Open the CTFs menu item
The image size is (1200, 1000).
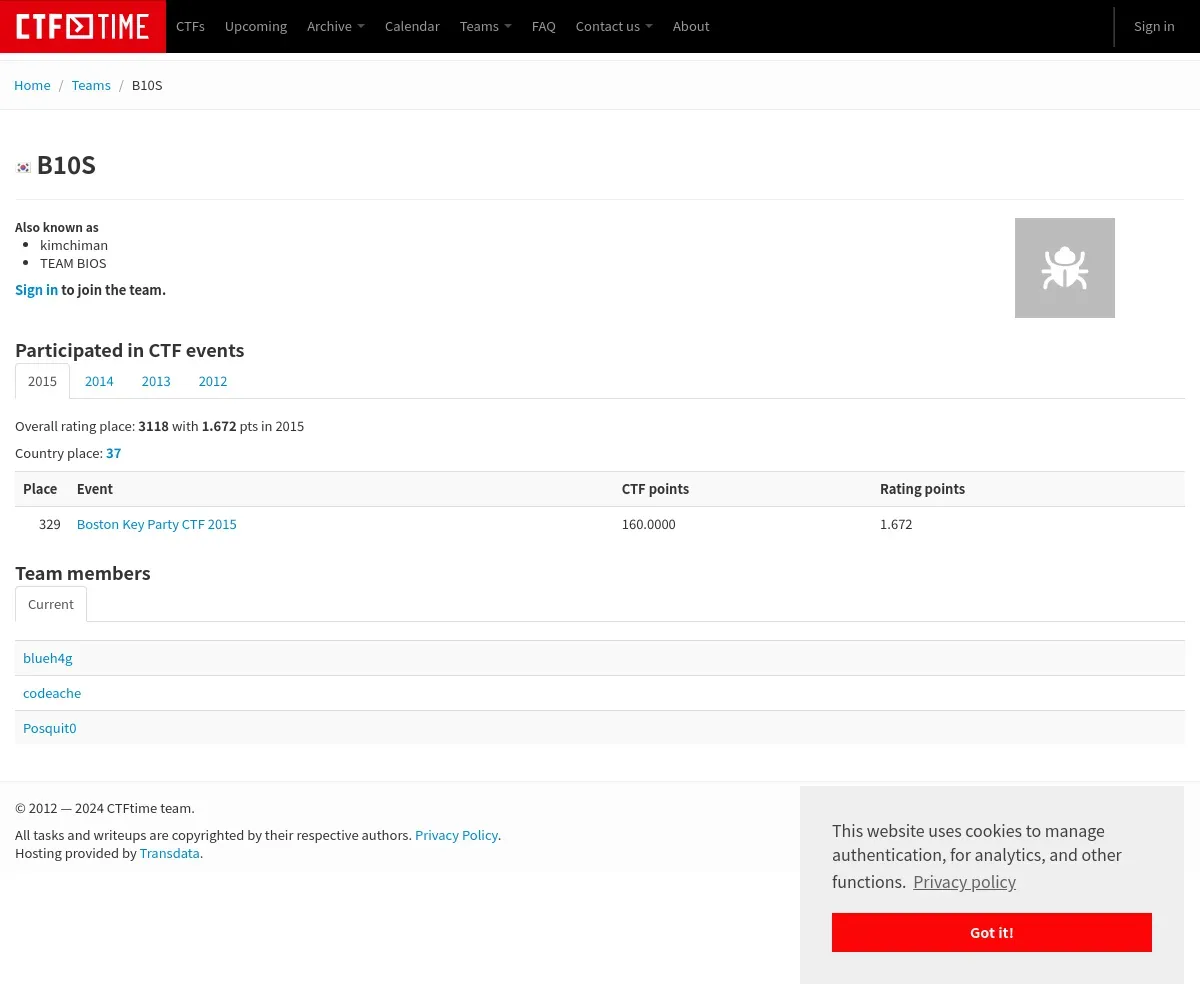coord(190,26)
